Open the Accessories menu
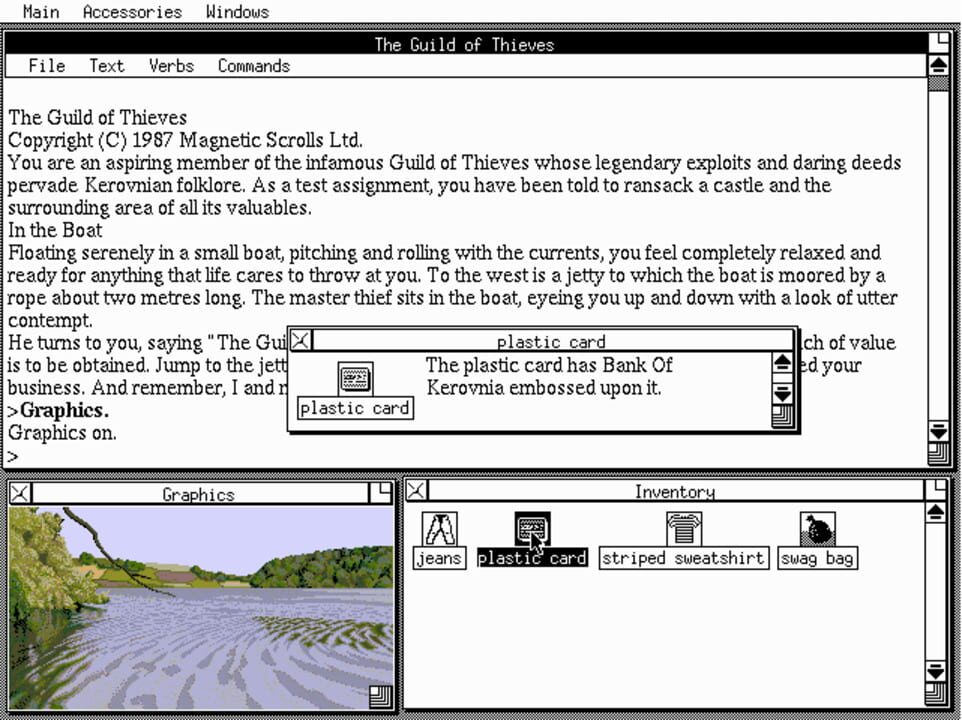962x720 pixels. [132, 11]
